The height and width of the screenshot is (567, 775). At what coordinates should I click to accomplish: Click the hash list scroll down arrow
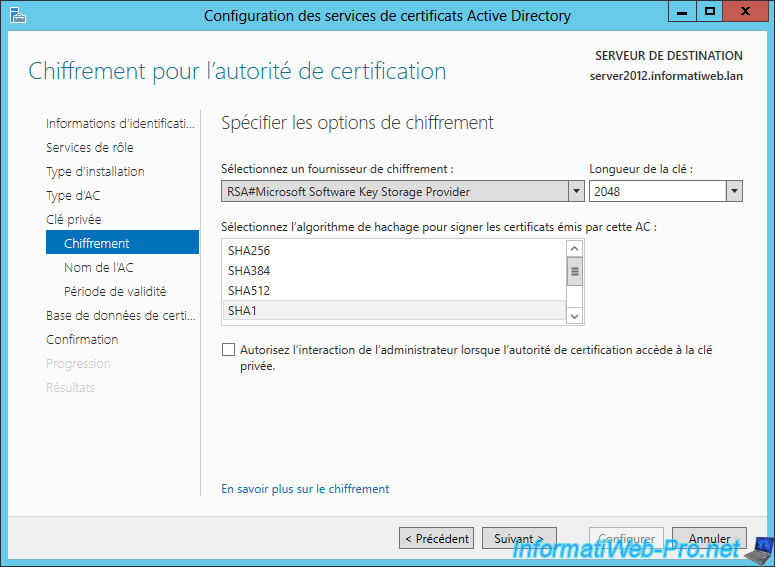tap(574, 316)
